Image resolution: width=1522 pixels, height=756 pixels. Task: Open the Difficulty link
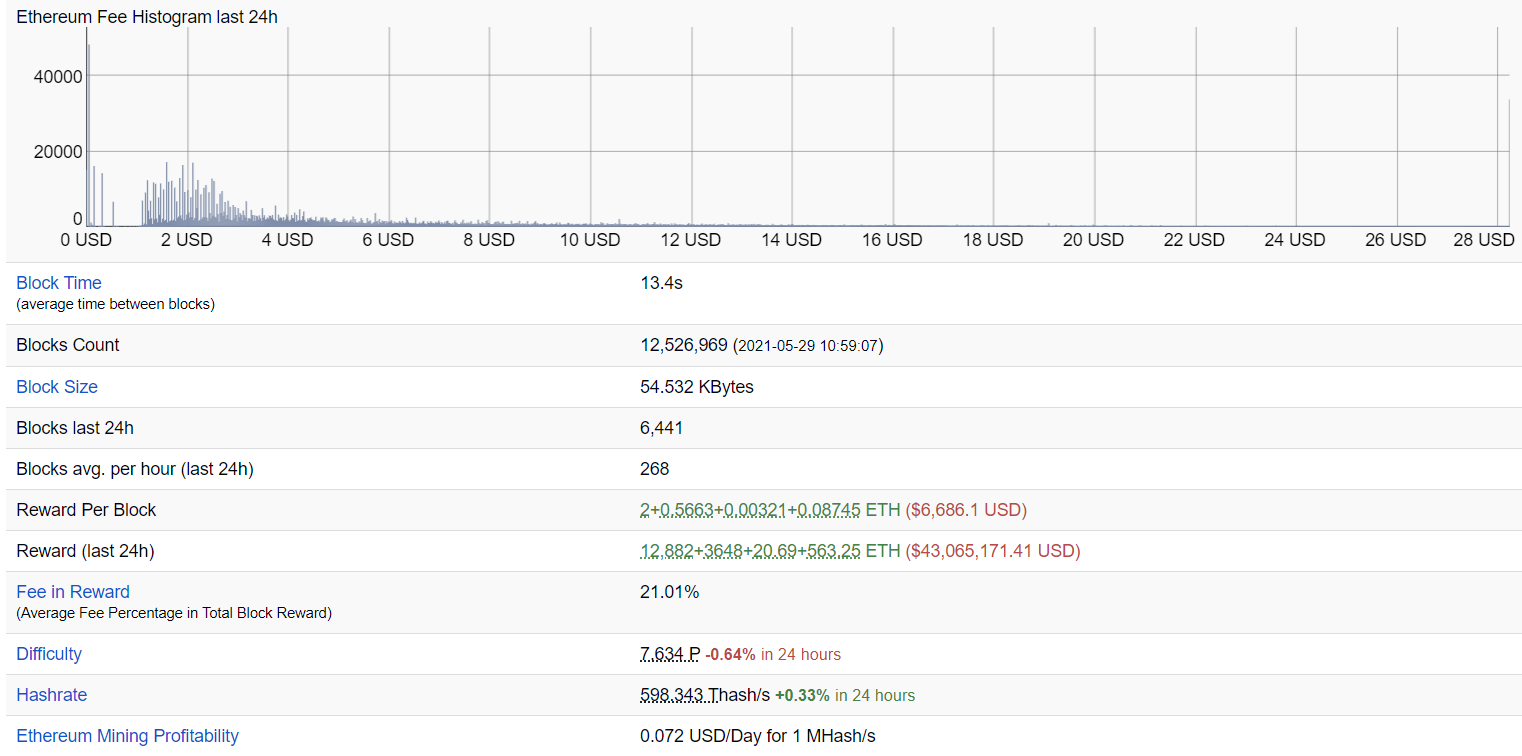pyautogui.click(x=49, y=654)
